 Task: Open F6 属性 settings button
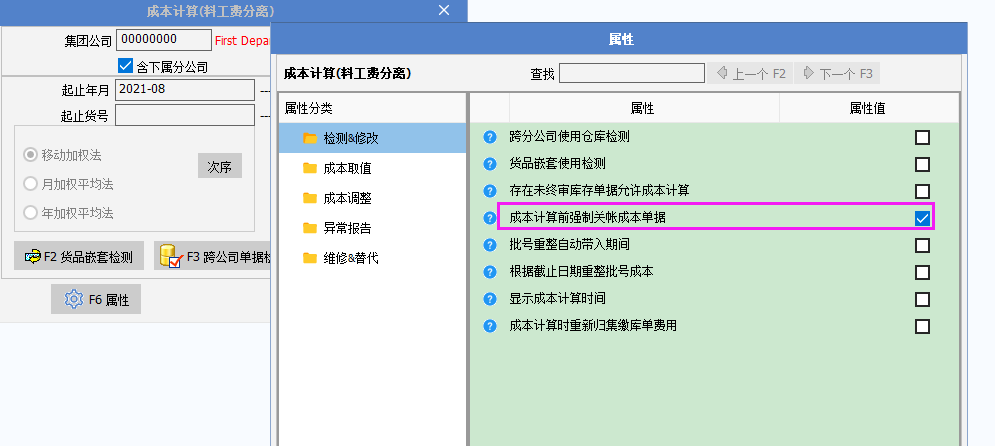96,299
